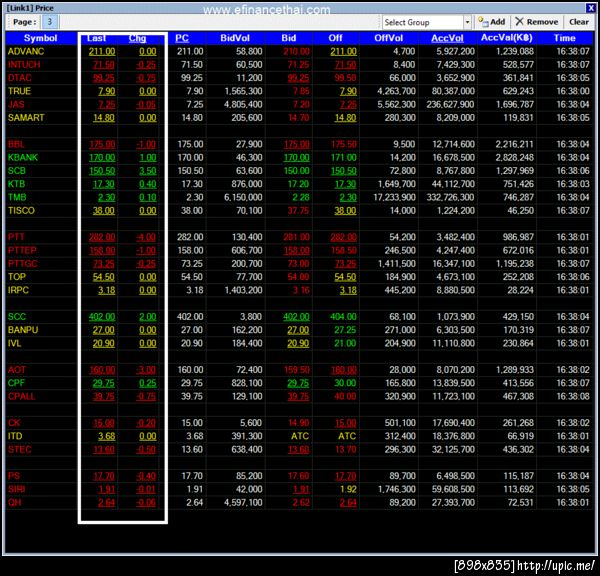The width and height of the screenshot is (600, 576).
Task: Sort by BidVol column header
Action: 235,38
